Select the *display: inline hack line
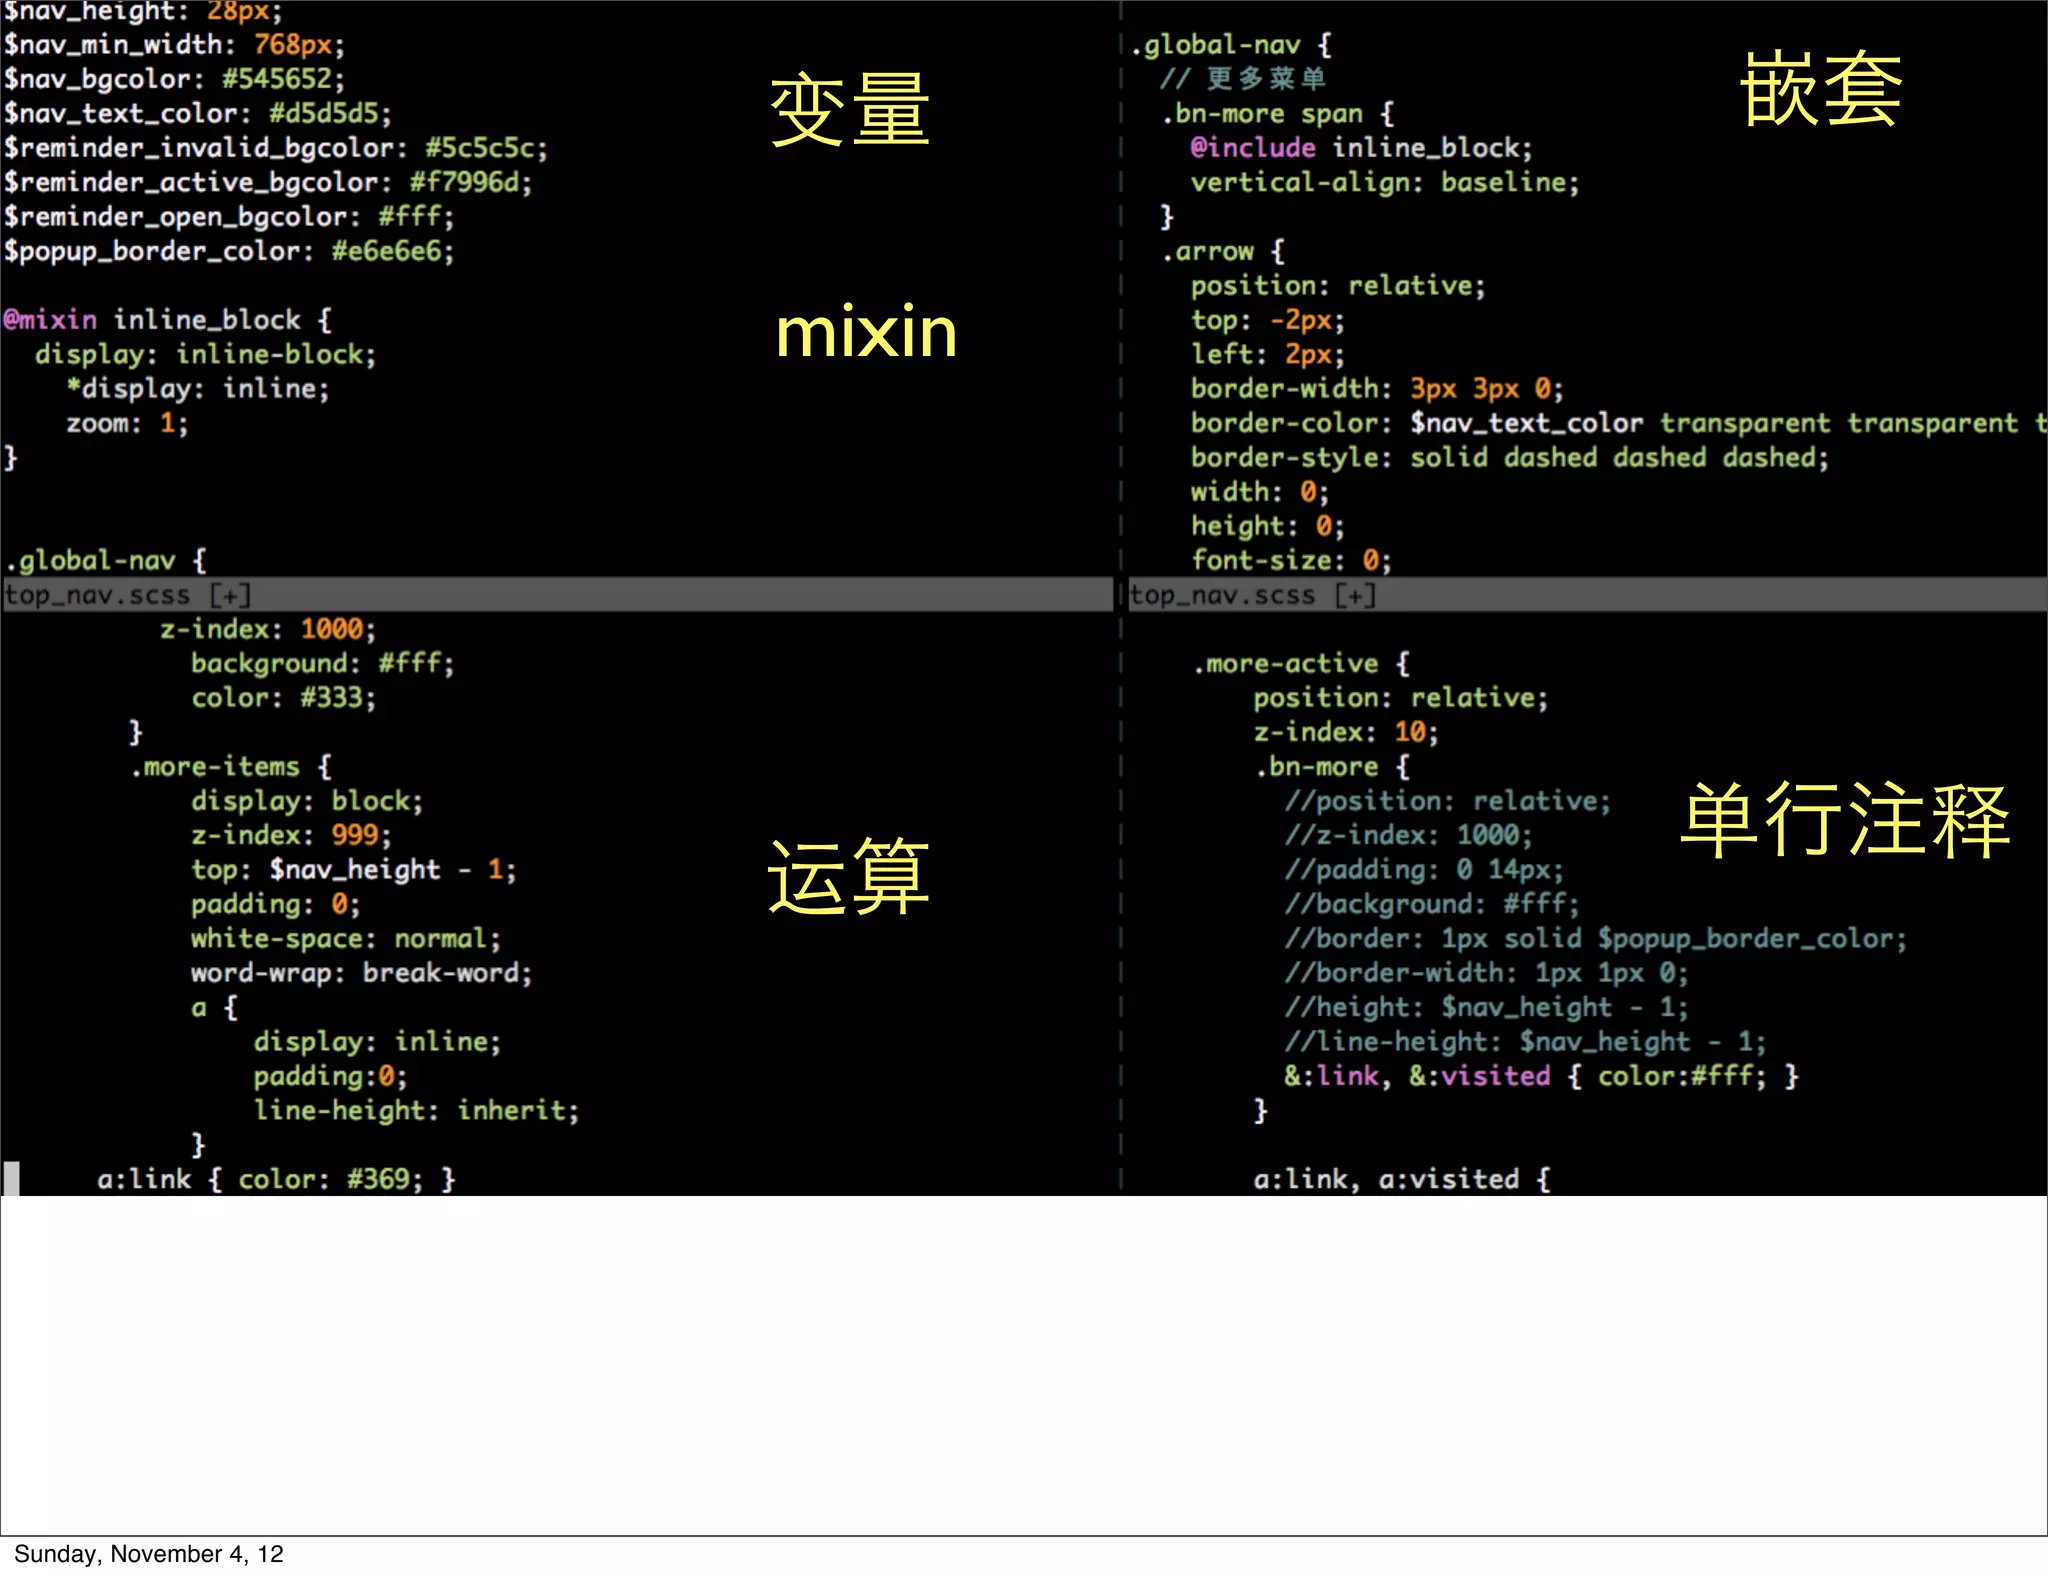2048x1576 pixels. pos(198,389)
